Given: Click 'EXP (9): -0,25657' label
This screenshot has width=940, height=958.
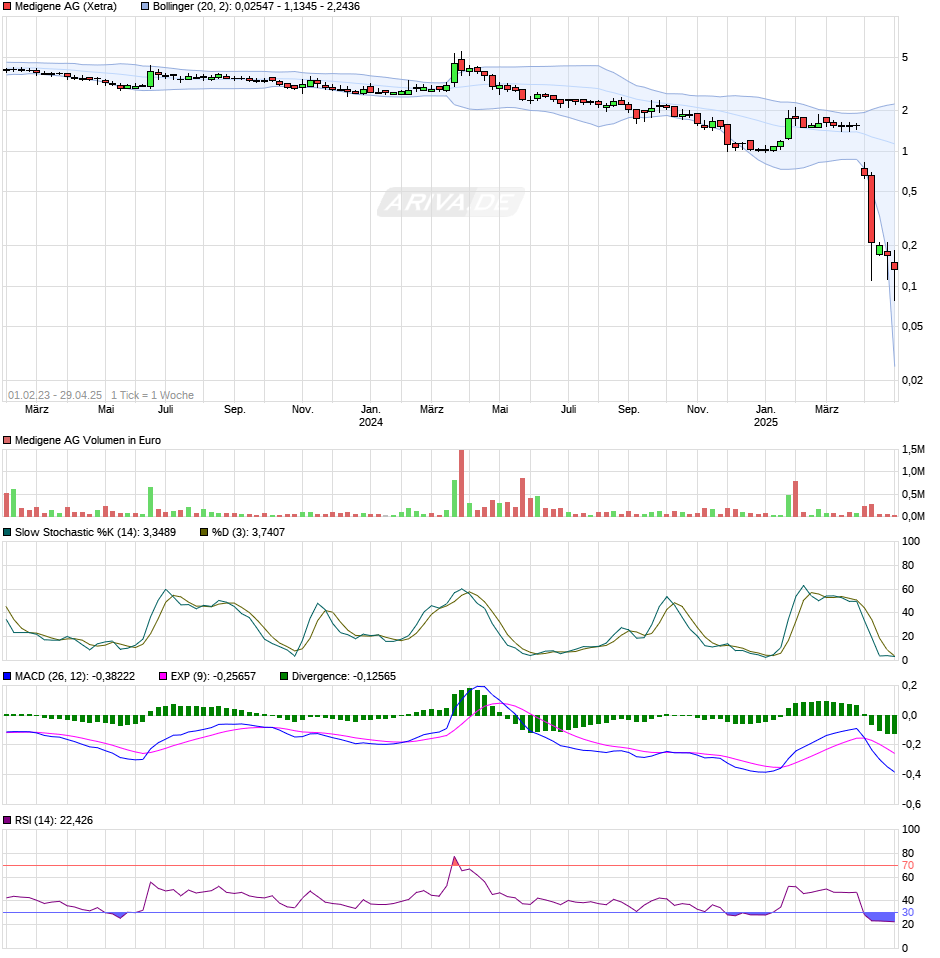Looking at the screenshot, I should [x=213, y=677].
